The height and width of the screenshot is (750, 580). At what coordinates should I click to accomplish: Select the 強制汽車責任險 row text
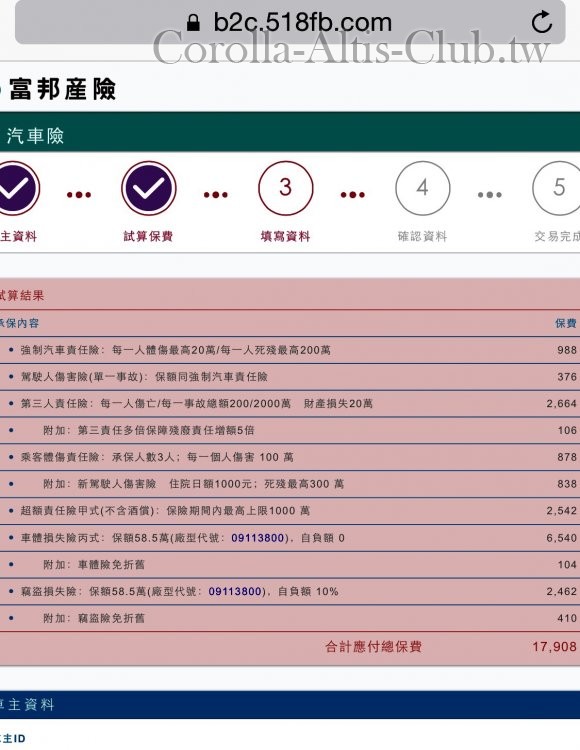coord(175,350)
